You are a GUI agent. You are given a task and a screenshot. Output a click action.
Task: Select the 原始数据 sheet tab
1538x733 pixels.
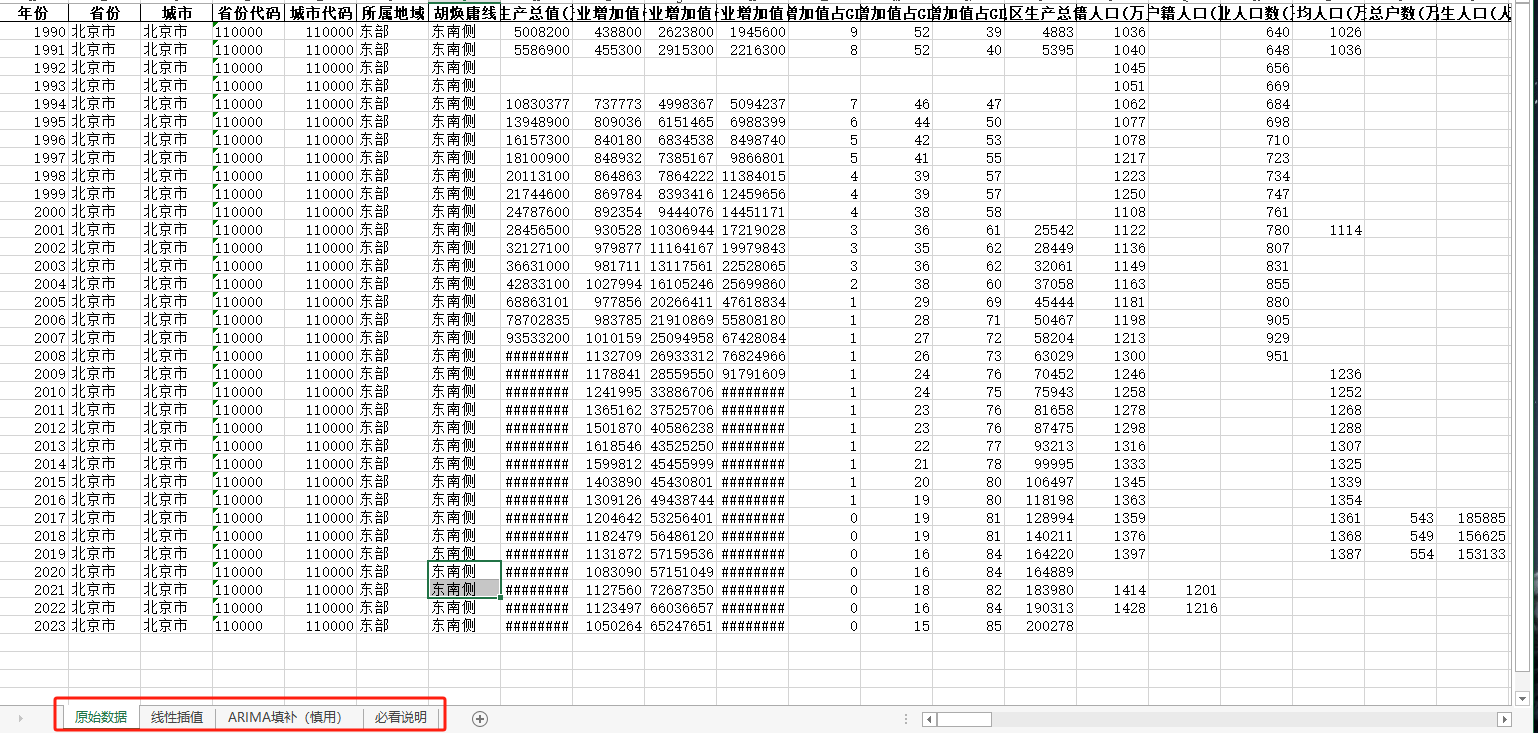101,717
